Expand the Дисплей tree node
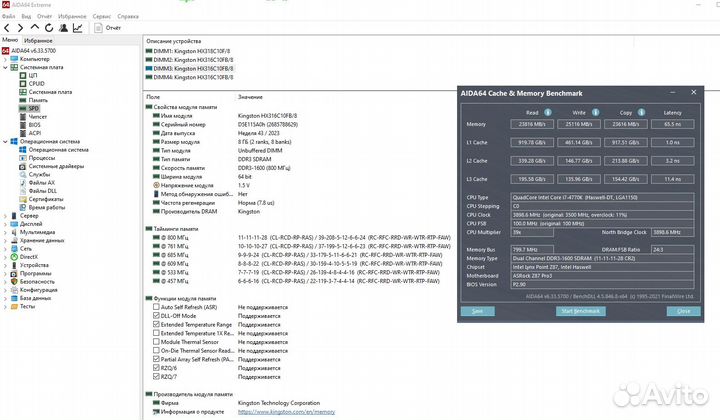 5,224
